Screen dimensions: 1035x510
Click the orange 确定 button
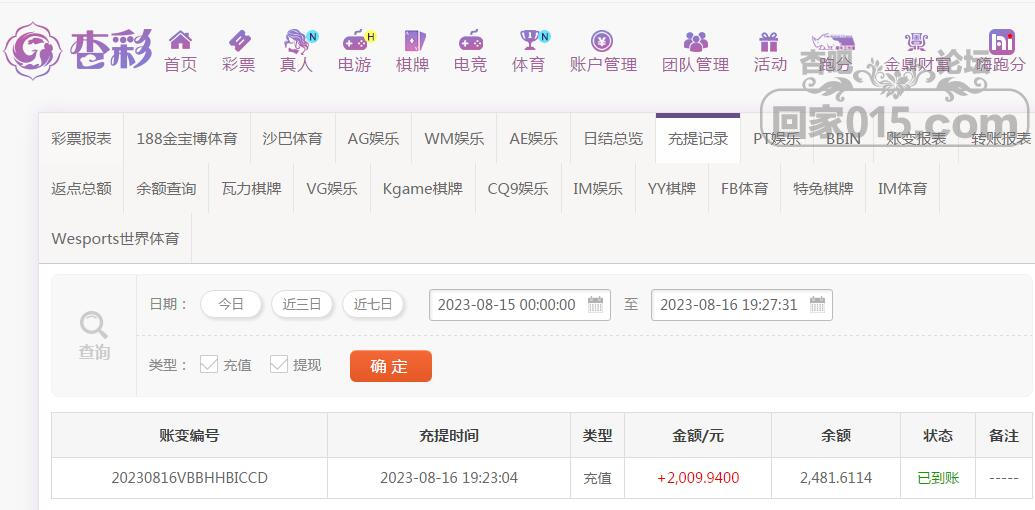[391, 366]
